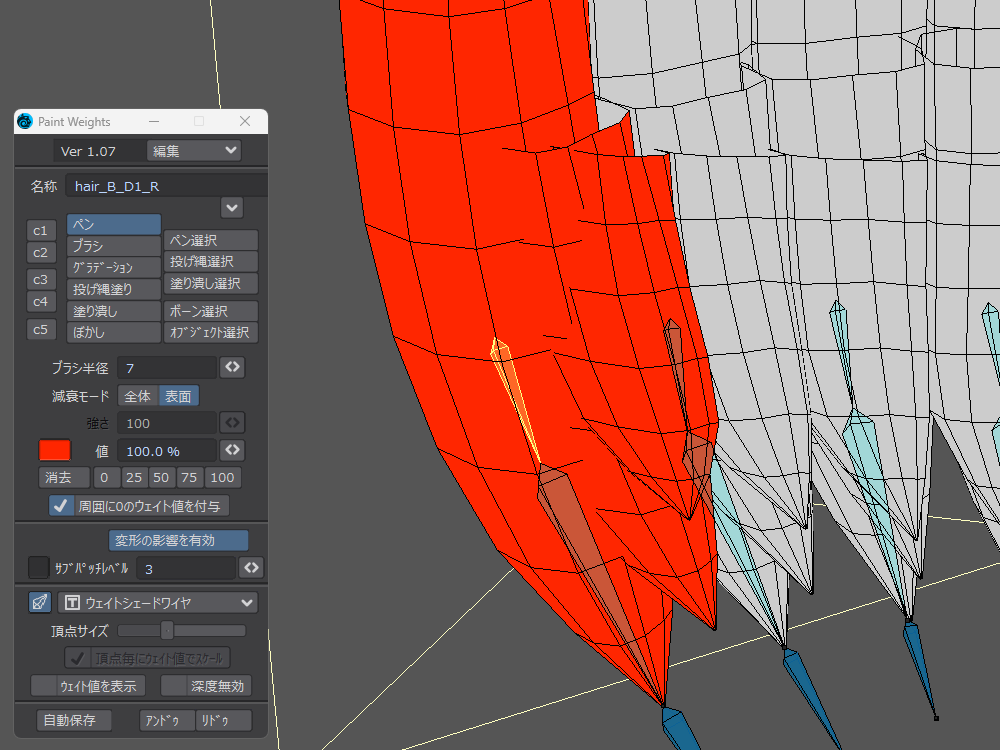This screenshot has height=750, width=1000.
Task: Click the subpatch level arrow stepper
Action: 251,568
